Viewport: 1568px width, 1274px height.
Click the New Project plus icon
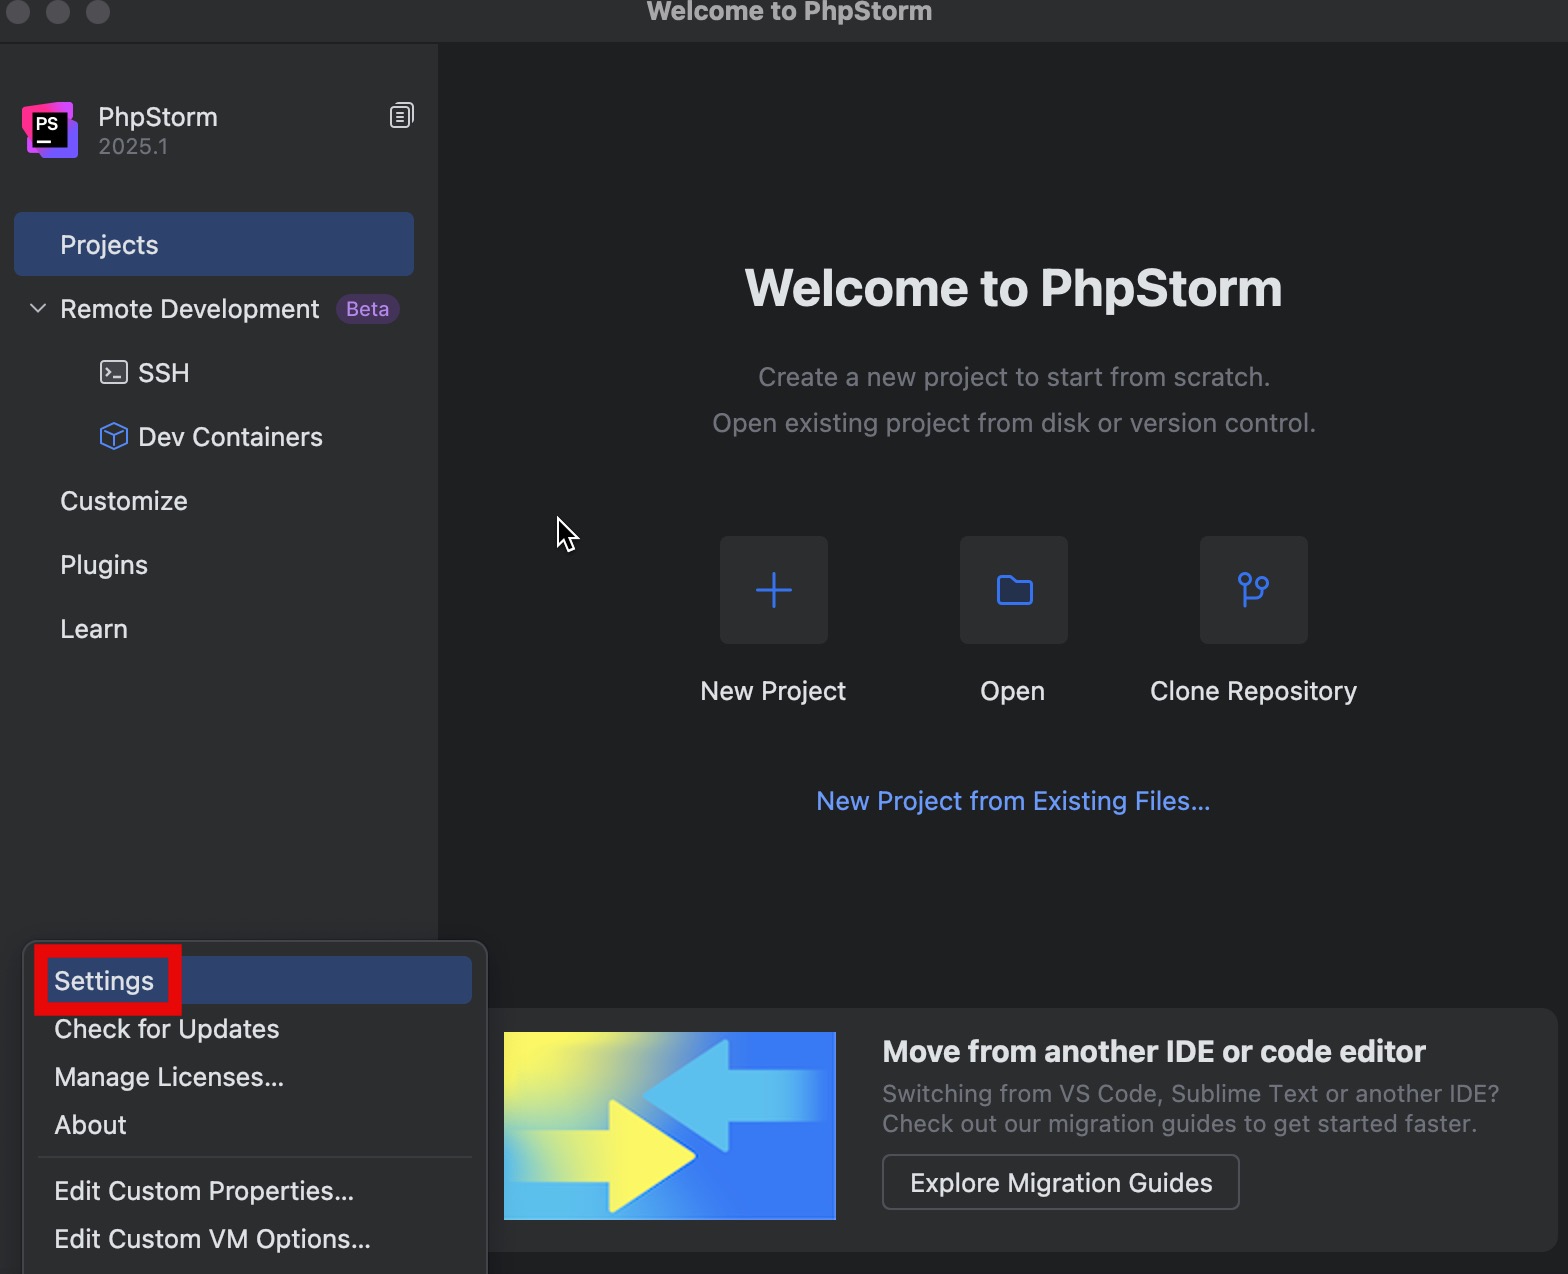[x=773, y=590]
